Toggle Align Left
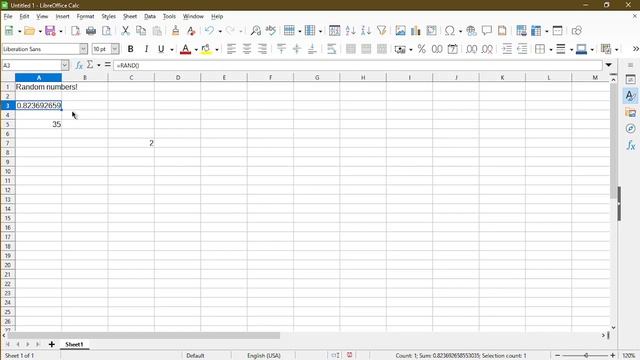The image size is (640, 360). [231, 49]
